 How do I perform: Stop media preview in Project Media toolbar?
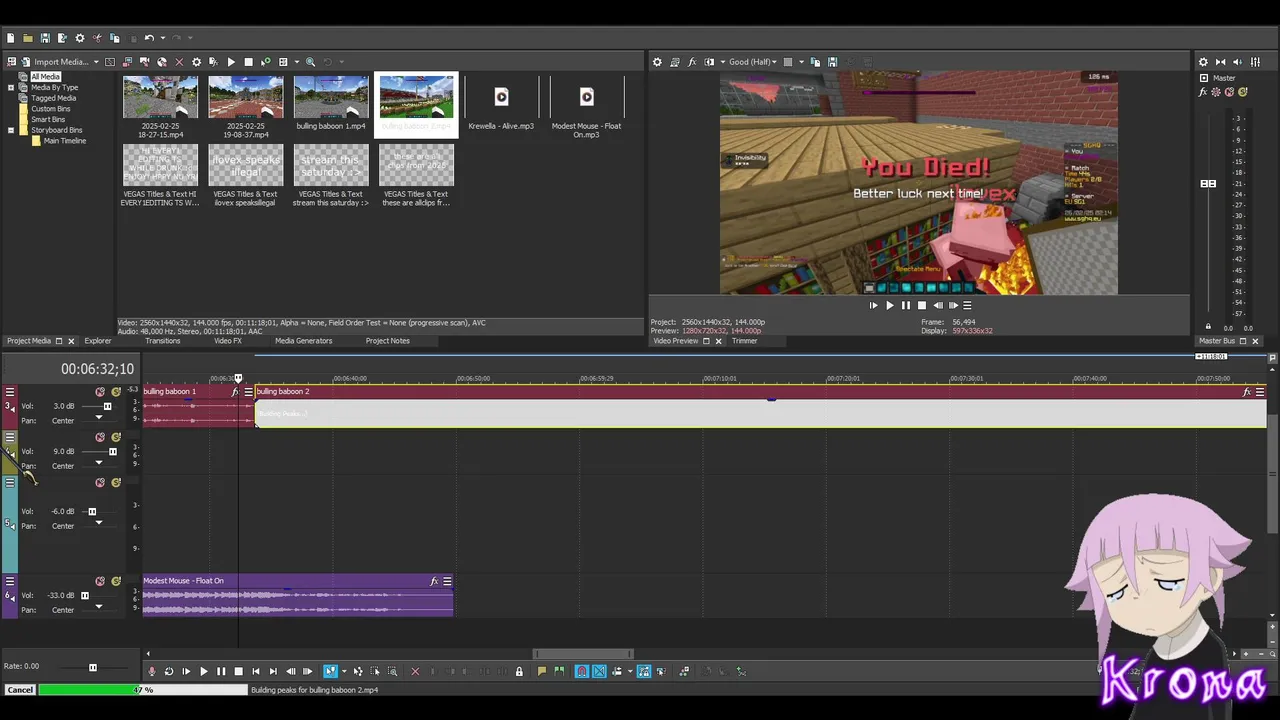248,62
